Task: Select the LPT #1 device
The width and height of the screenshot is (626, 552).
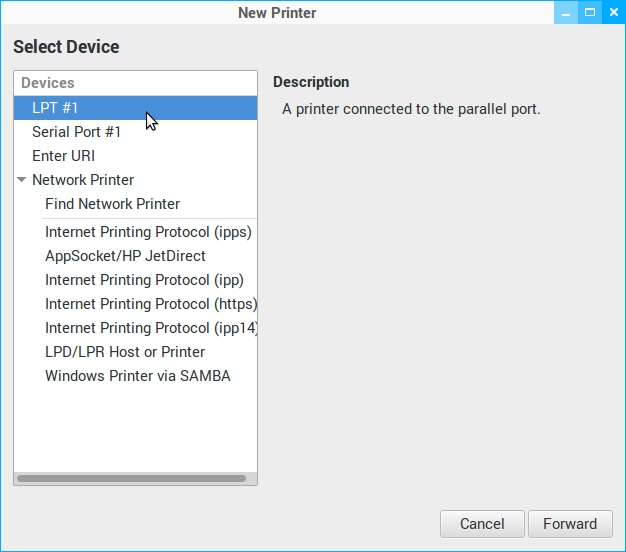Action: 55,108
